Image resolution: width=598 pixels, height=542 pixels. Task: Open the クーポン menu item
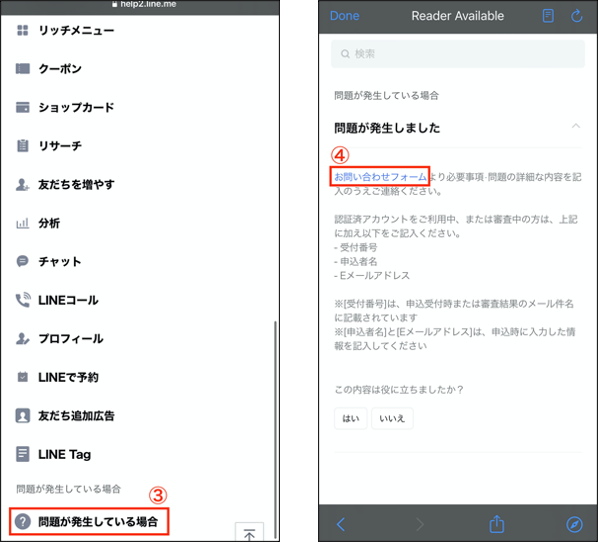coord(60,69)
